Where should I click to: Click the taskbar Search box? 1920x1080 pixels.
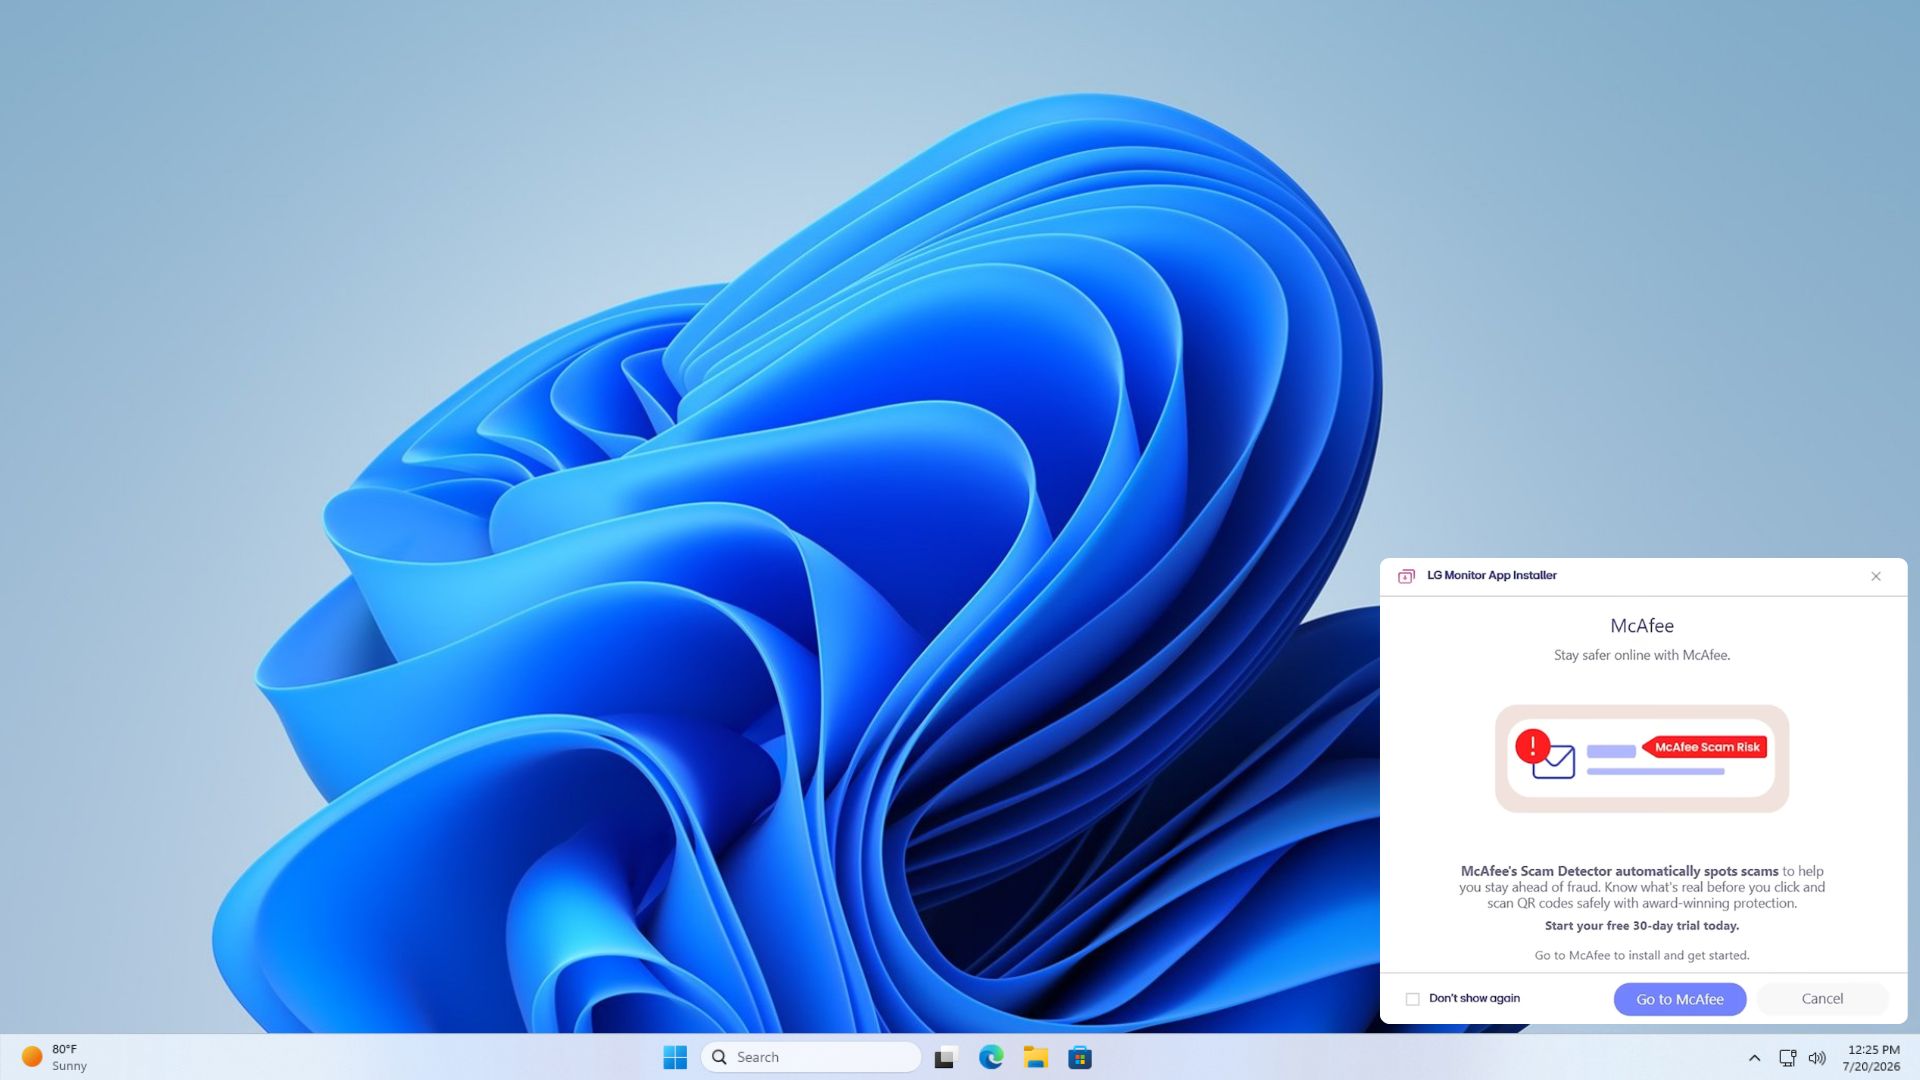(811, 1057)
